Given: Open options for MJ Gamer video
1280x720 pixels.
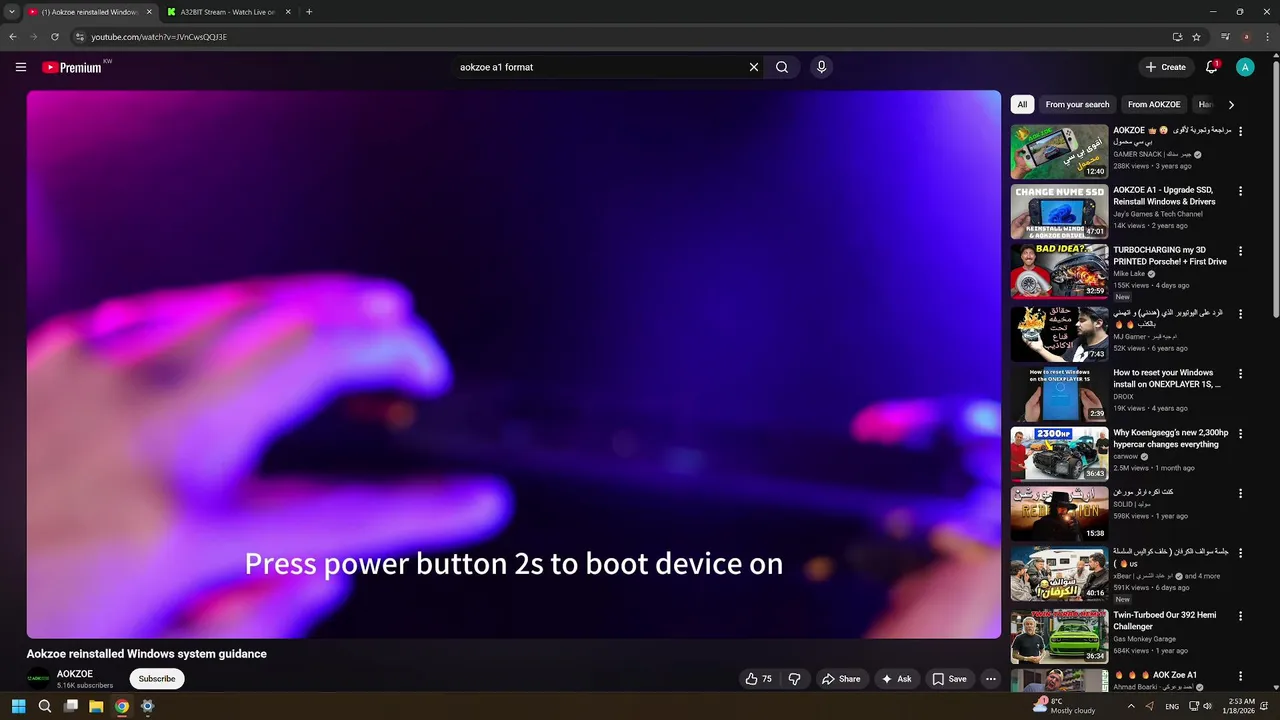Looking at the screenshot, I should point(1241,313).
